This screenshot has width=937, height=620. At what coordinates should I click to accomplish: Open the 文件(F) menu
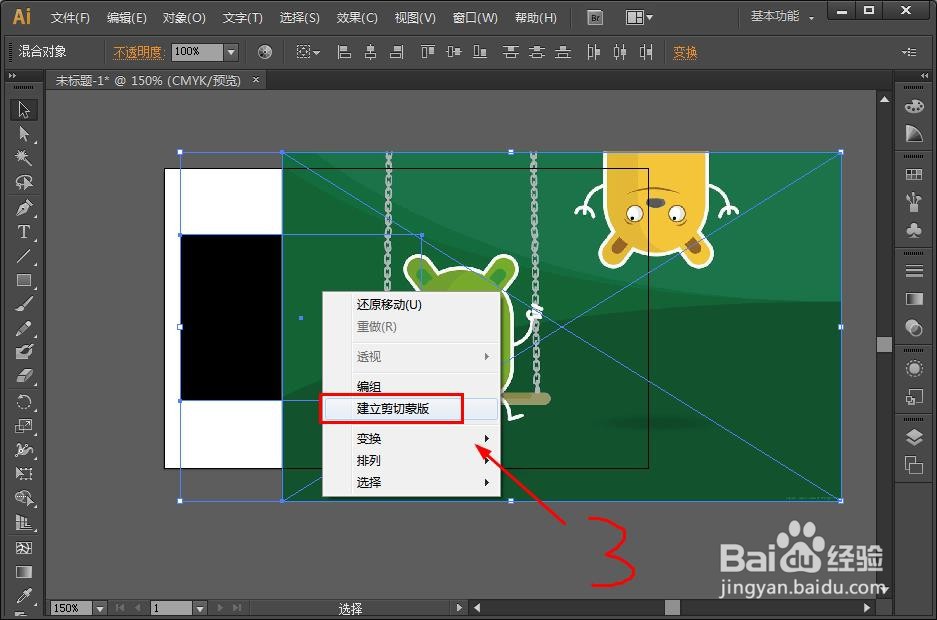point(71,18)
